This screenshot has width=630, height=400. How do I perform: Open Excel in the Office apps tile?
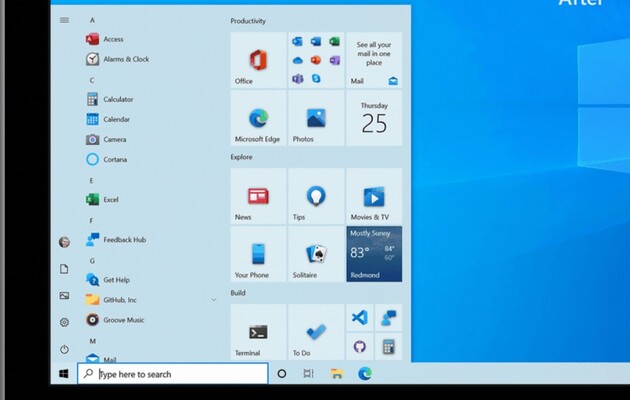coord(335,41)
